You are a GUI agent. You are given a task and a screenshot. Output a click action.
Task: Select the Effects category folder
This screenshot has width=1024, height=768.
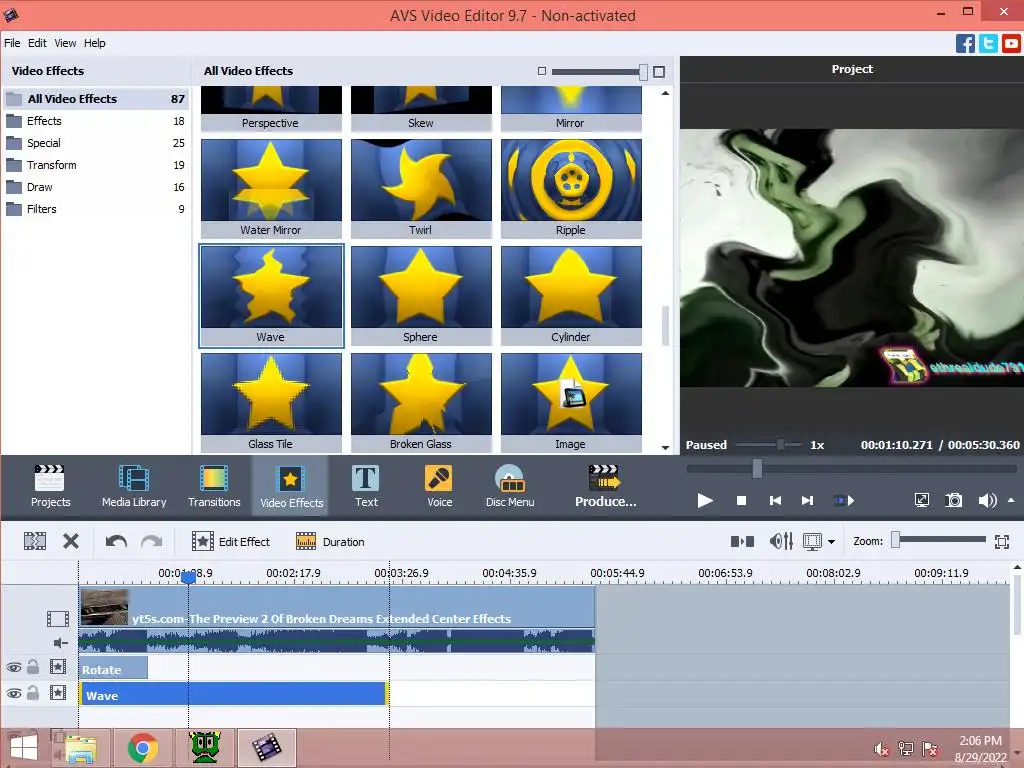click(x=96, y=121)
